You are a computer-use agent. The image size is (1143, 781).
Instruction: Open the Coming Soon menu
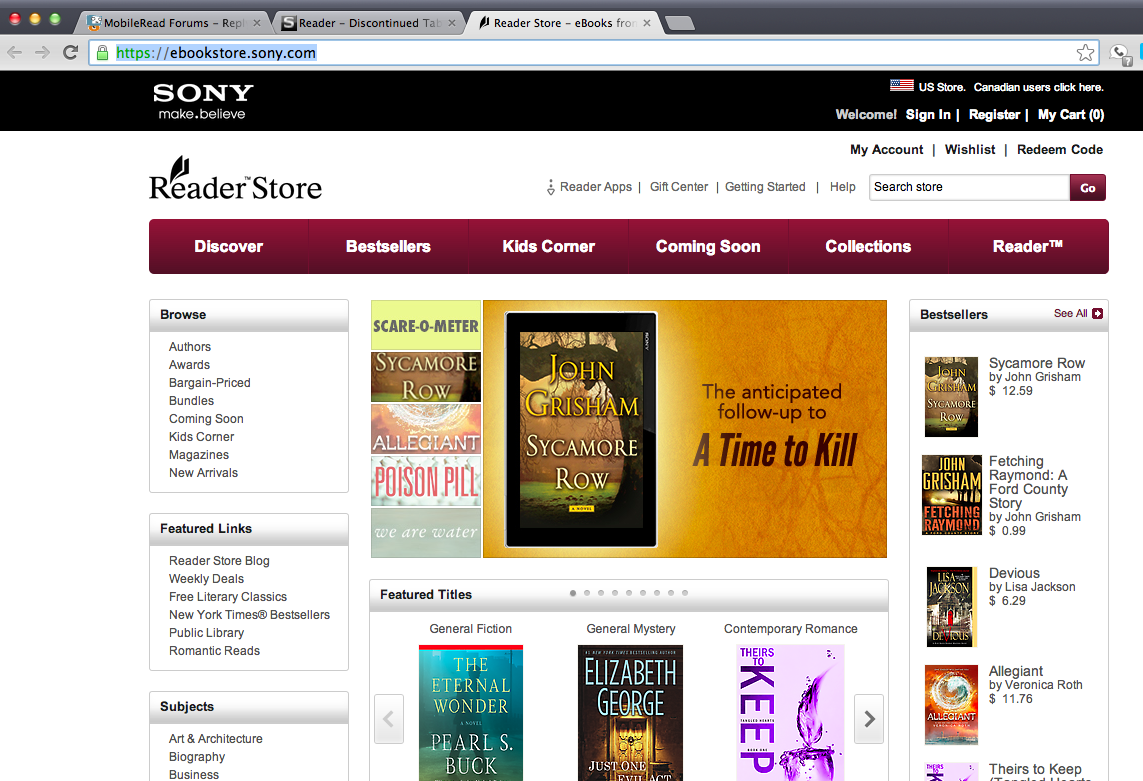[708, 246]
